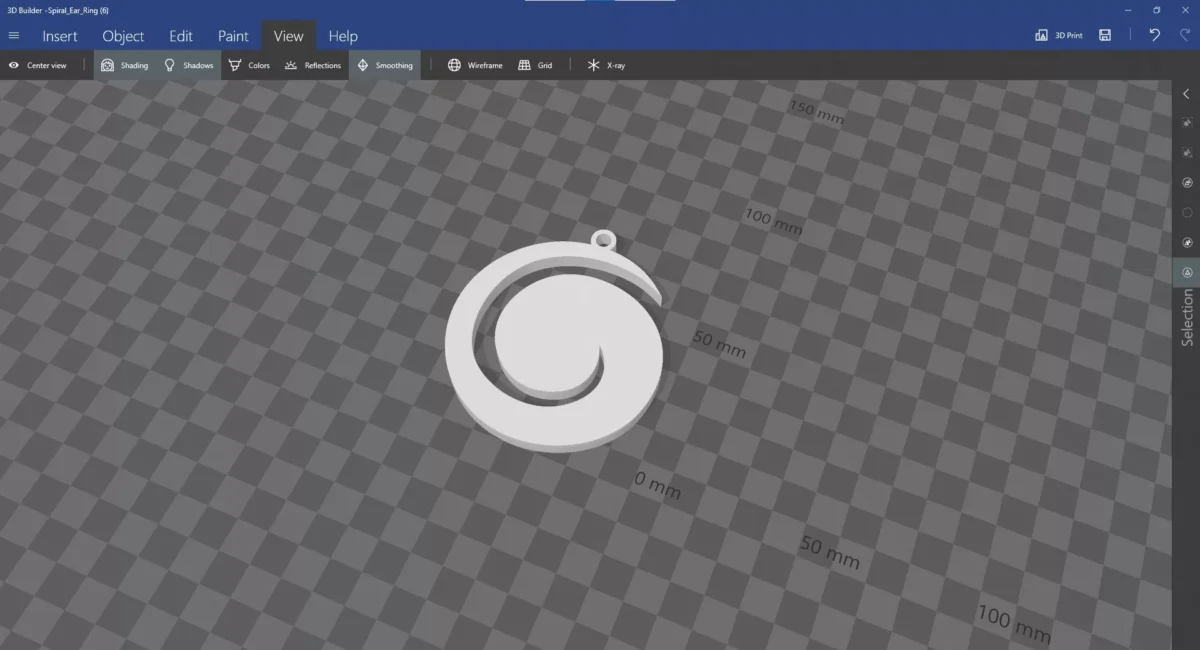Screen dimensions: 1200x650
Task: Click the Selection label on the side panel
Action: click(1187, 318)
